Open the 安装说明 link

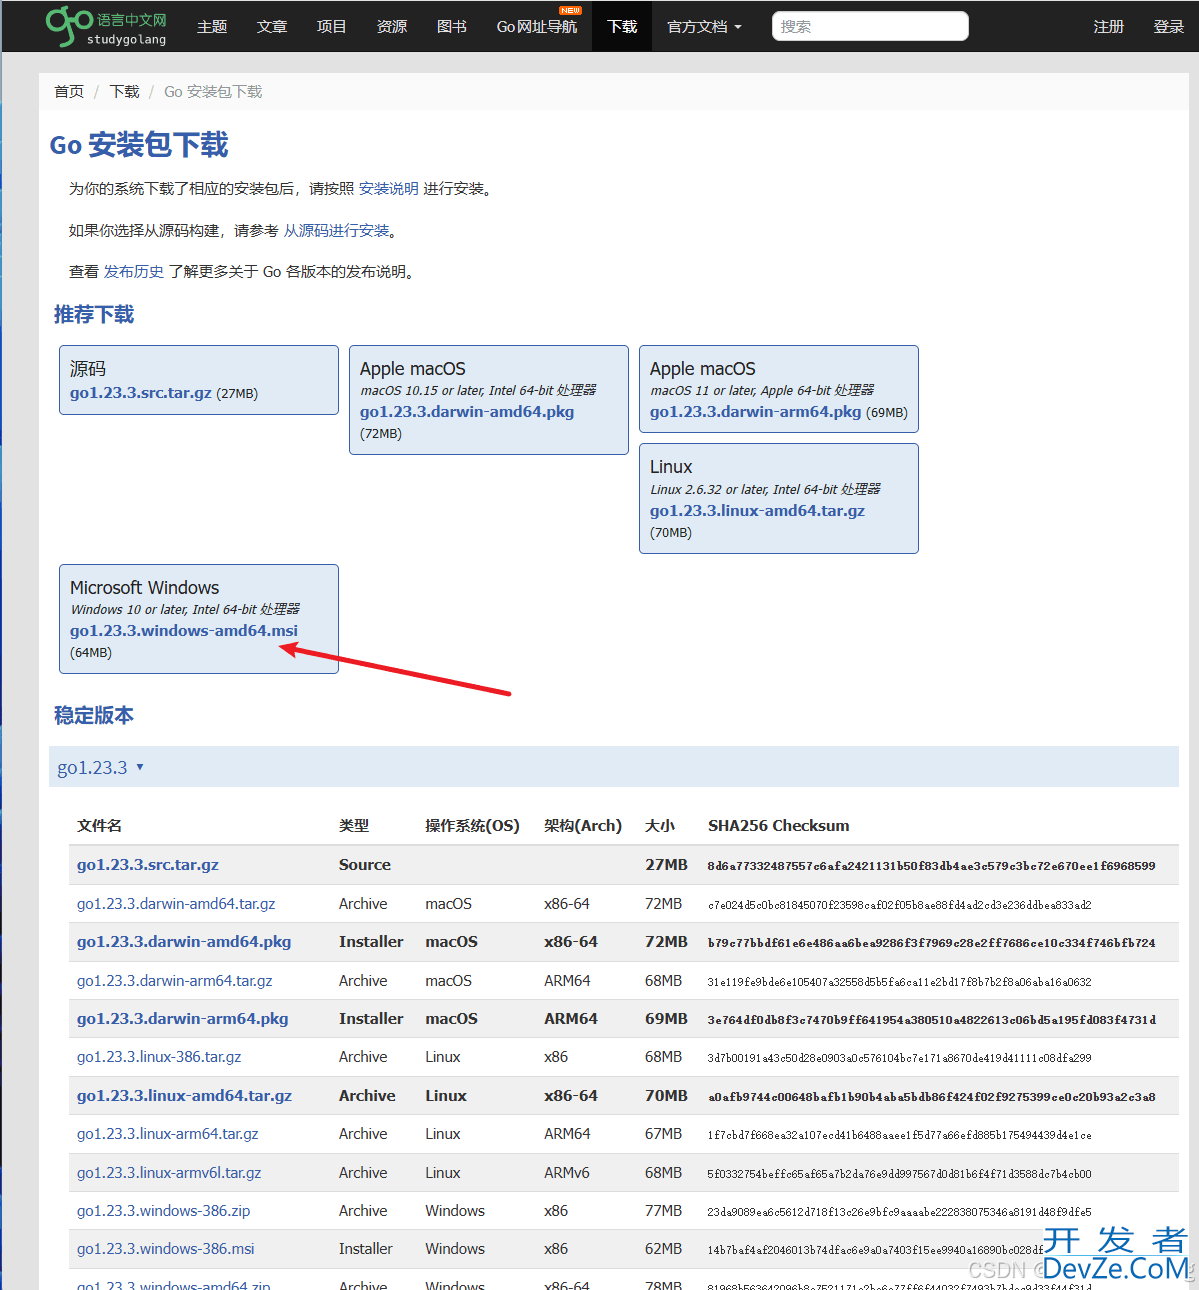pos(389,189)
